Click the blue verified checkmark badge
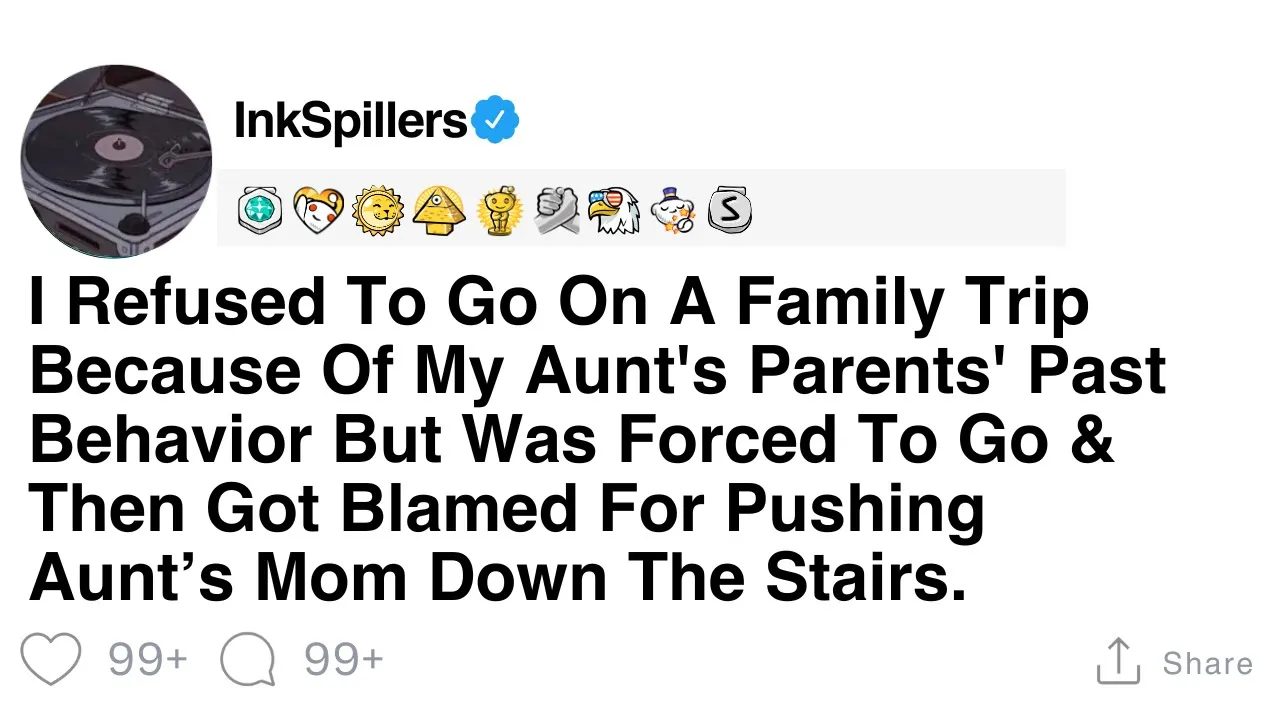 (x=495, y=122)
